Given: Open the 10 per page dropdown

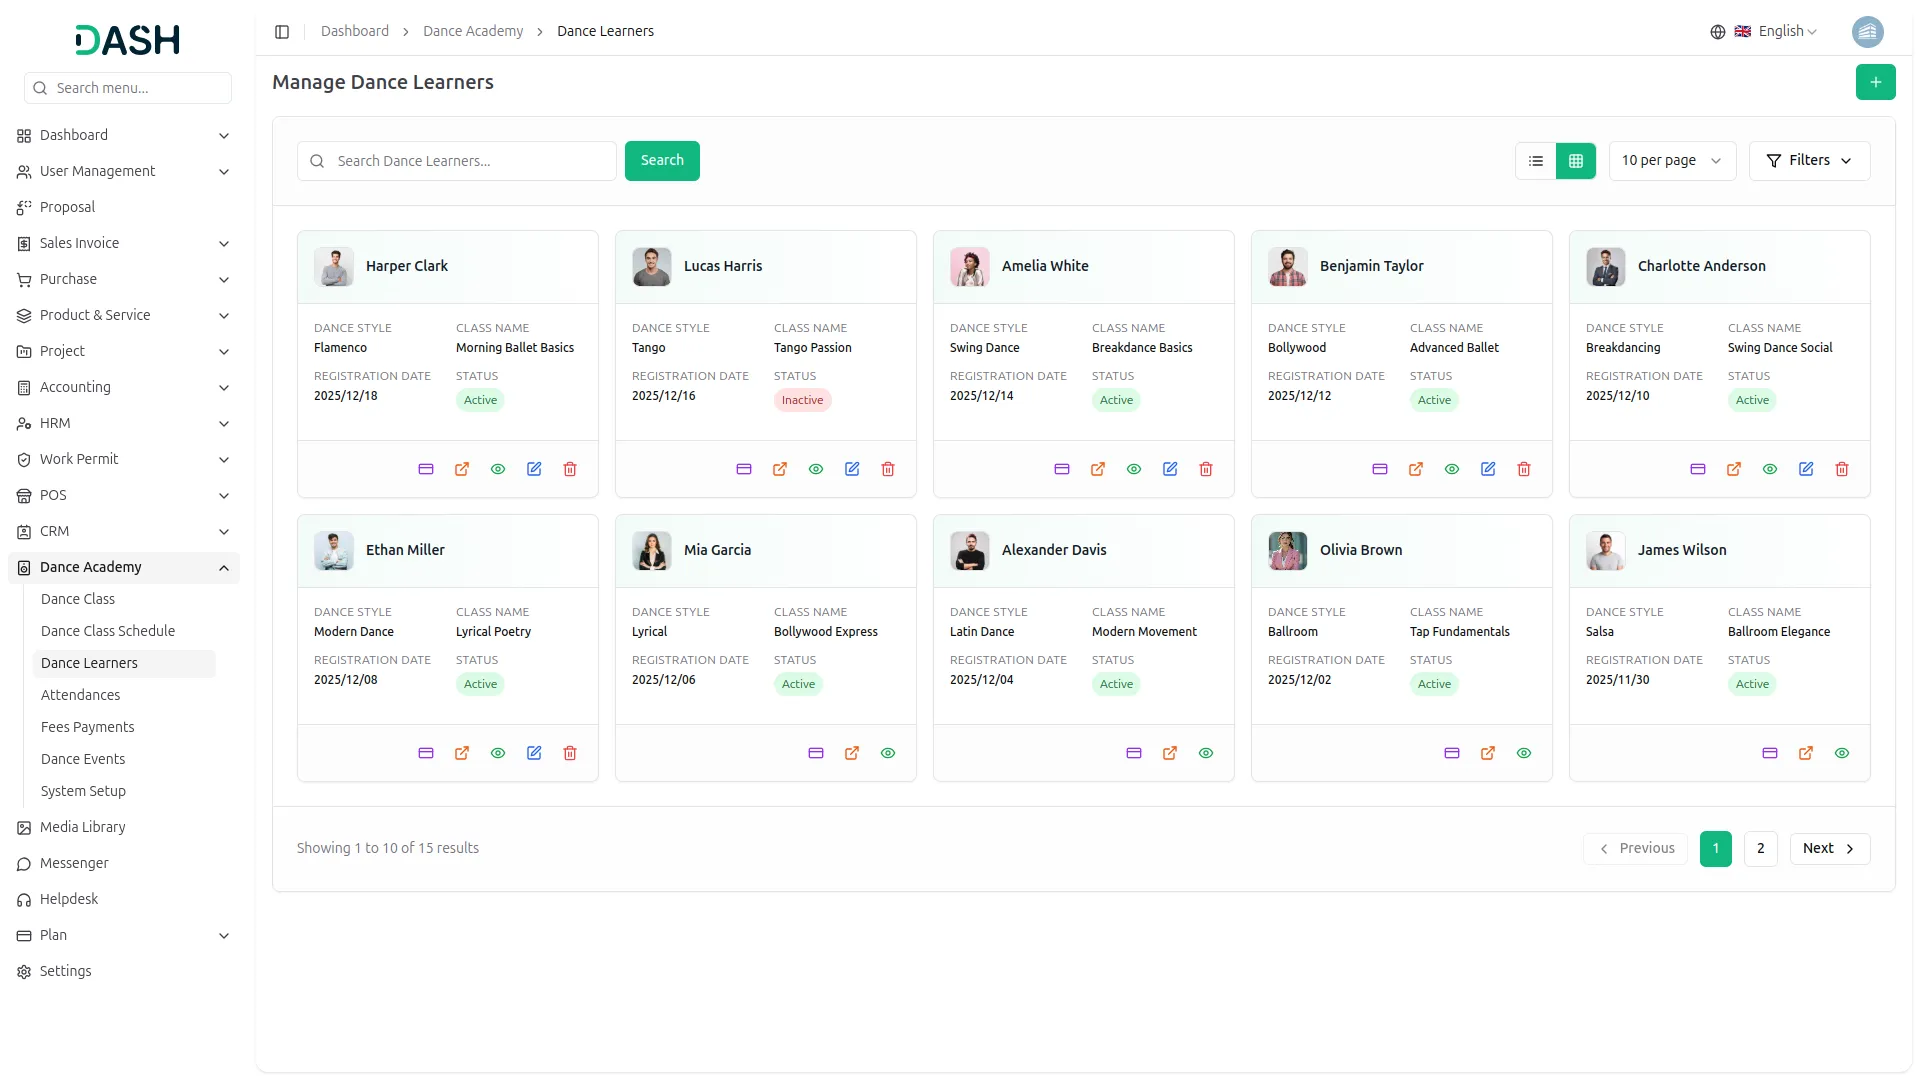Looking at the screenshot, I should (1672, 161).
